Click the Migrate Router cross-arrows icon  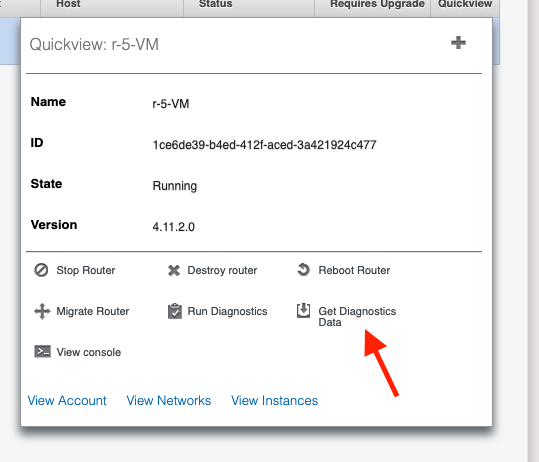42,311
